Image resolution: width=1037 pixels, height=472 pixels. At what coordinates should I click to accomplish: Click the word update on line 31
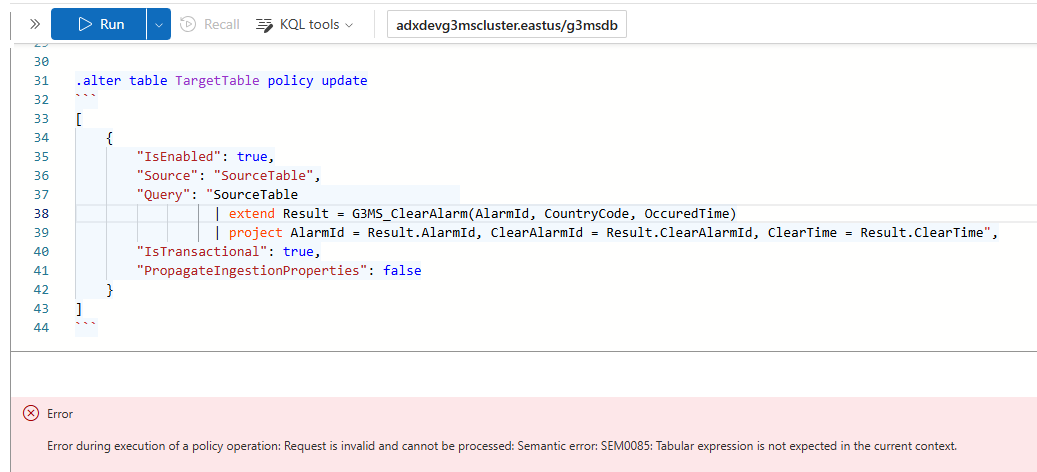[x=344, y=81]
